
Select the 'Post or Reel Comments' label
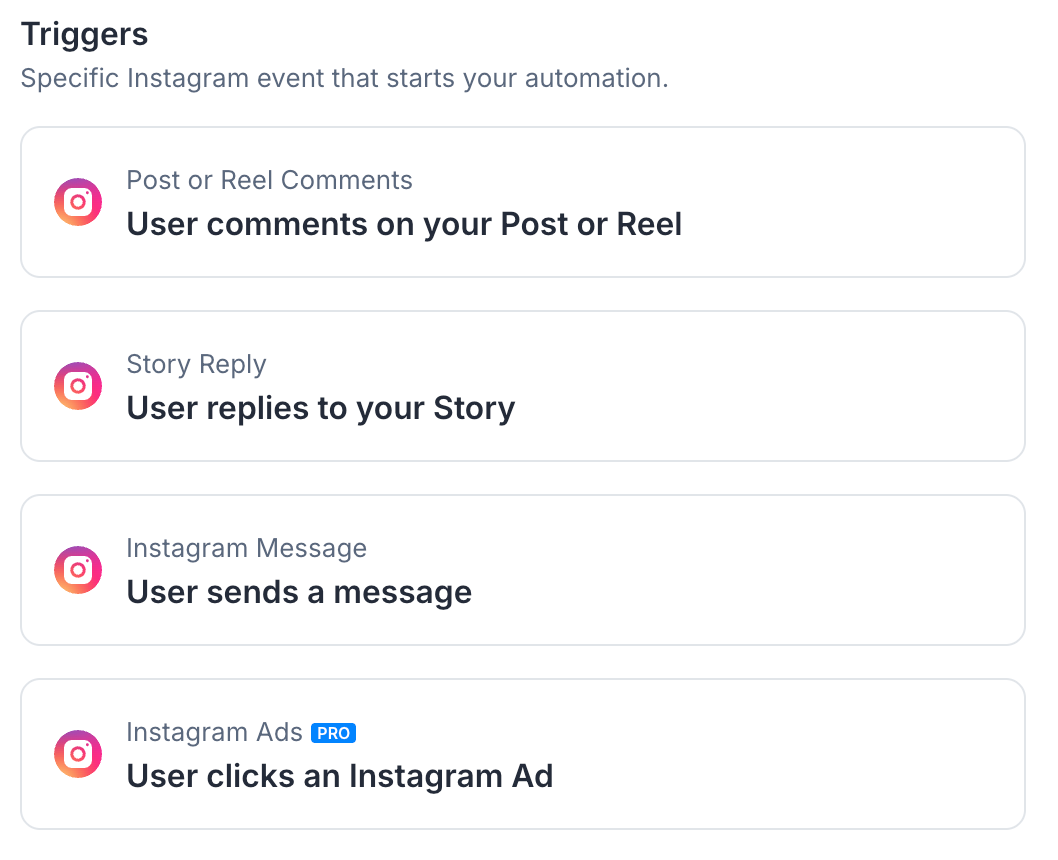(269, 180)
